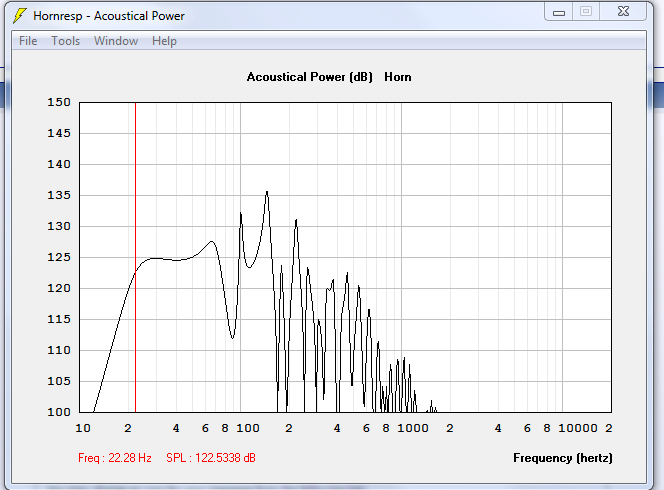
Task: Click the 150 value on the dB axis
Action: [58, 102]
